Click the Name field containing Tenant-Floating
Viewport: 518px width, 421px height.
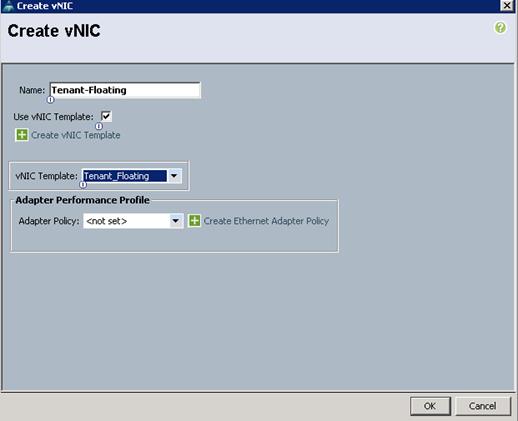pos(125,90)
